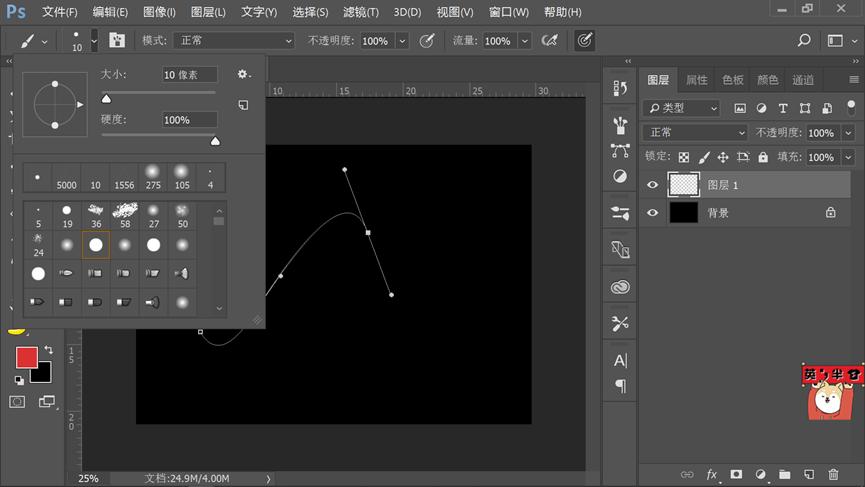
Task: Open the 滤镜(T) menu
Action: [x=361, y=12]
